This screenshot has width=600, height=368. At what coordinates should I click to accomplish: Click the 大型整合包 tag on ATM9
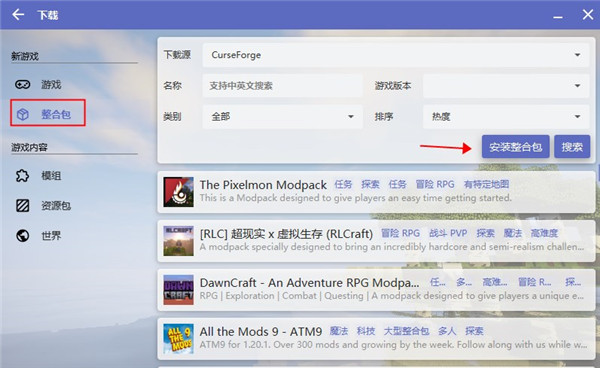(406, 331)
